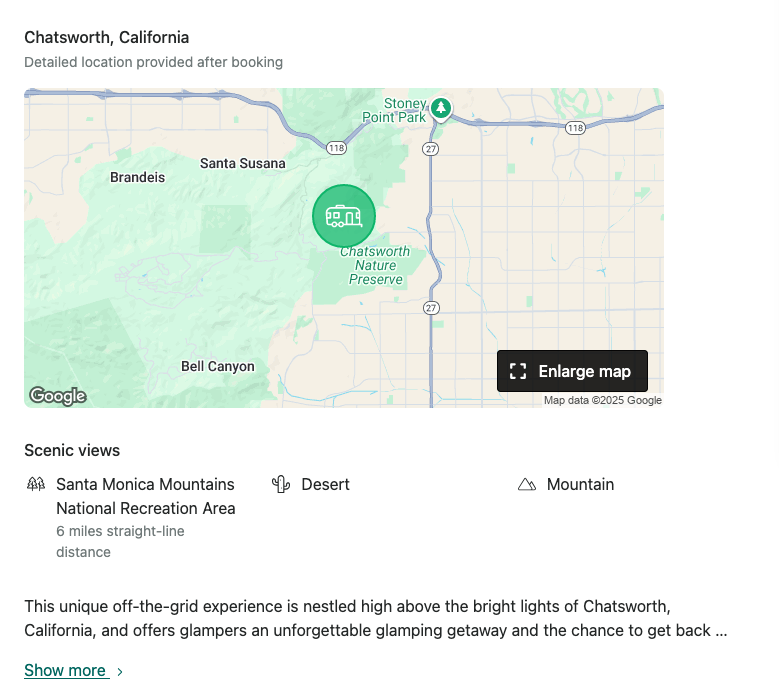The width and height of the screenshot is (779, 698).
Task: Click the Brandeis place label on the map
Action: (x=137, y=177)
